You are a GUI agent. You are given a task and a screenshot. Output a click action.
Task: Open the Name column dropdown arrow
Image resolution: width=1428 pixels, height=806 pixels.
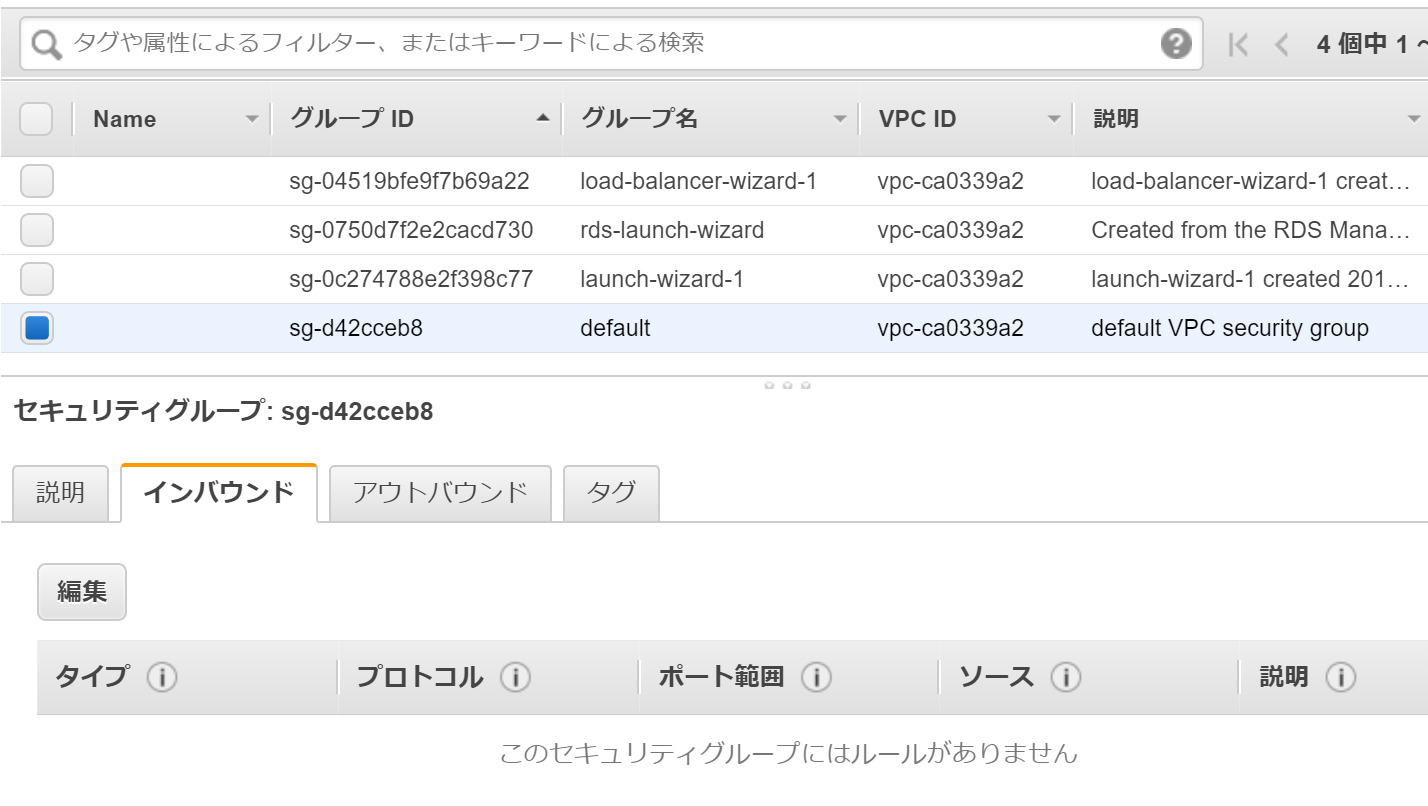[252, 120]
